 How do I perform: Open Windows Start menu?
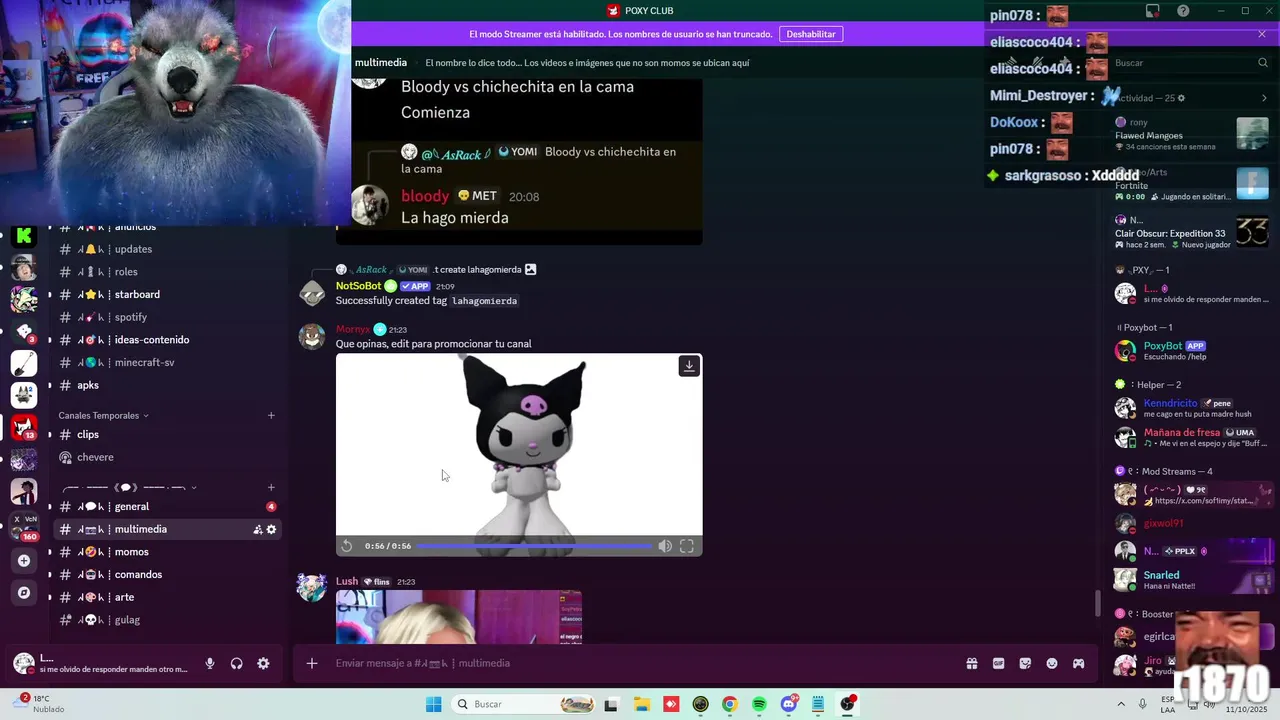433,704
